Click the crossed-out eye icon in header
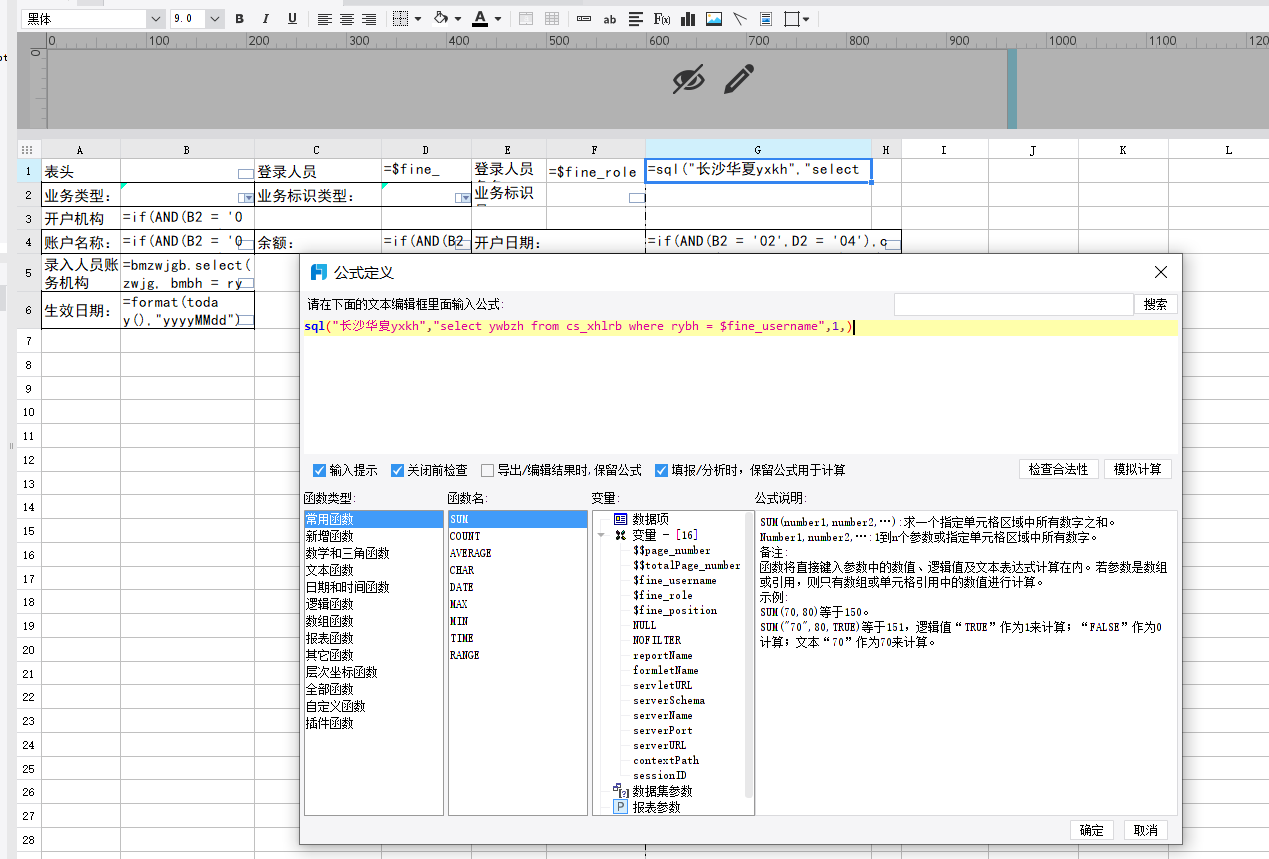The height and width of the screenshot is (859, 1269). coord(688,79)
